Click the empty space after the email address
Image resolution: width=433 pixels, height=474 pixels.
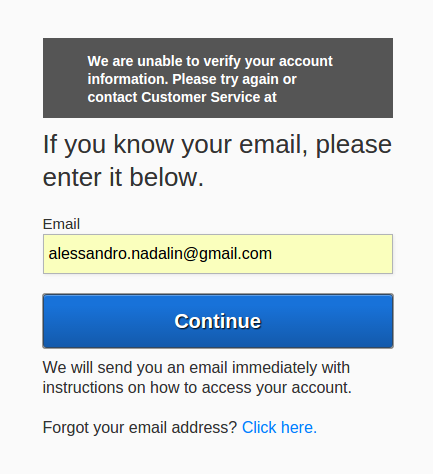pos(332,254)
